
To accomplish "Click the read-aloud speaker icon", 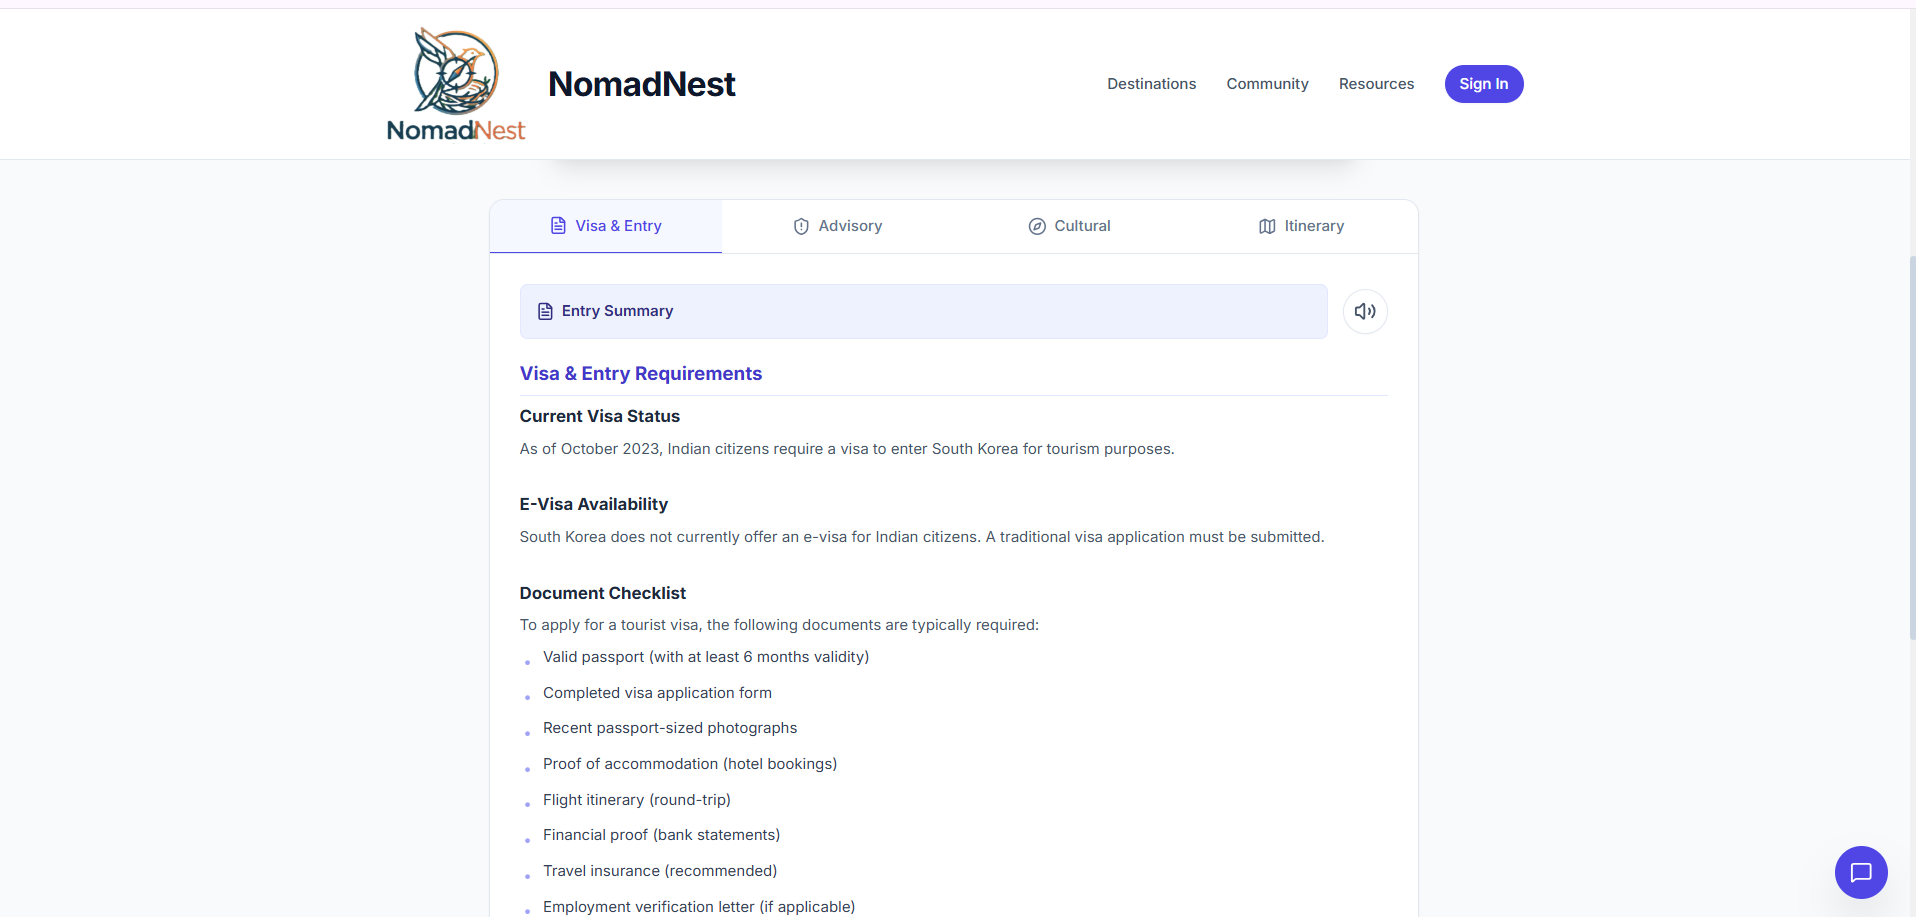I will 1365,311.
